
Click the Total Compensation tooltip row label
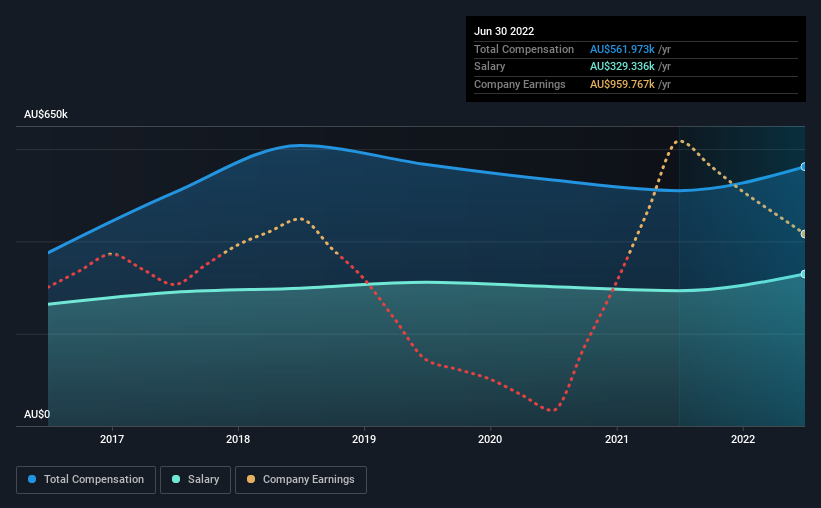tap(524, 49)
